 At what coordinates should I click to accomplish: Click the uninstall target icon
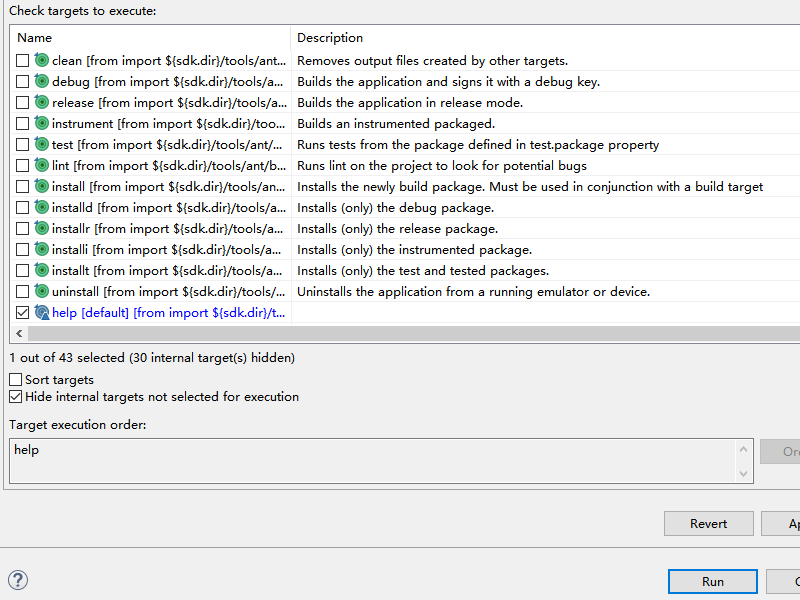(x=42, y=292)
